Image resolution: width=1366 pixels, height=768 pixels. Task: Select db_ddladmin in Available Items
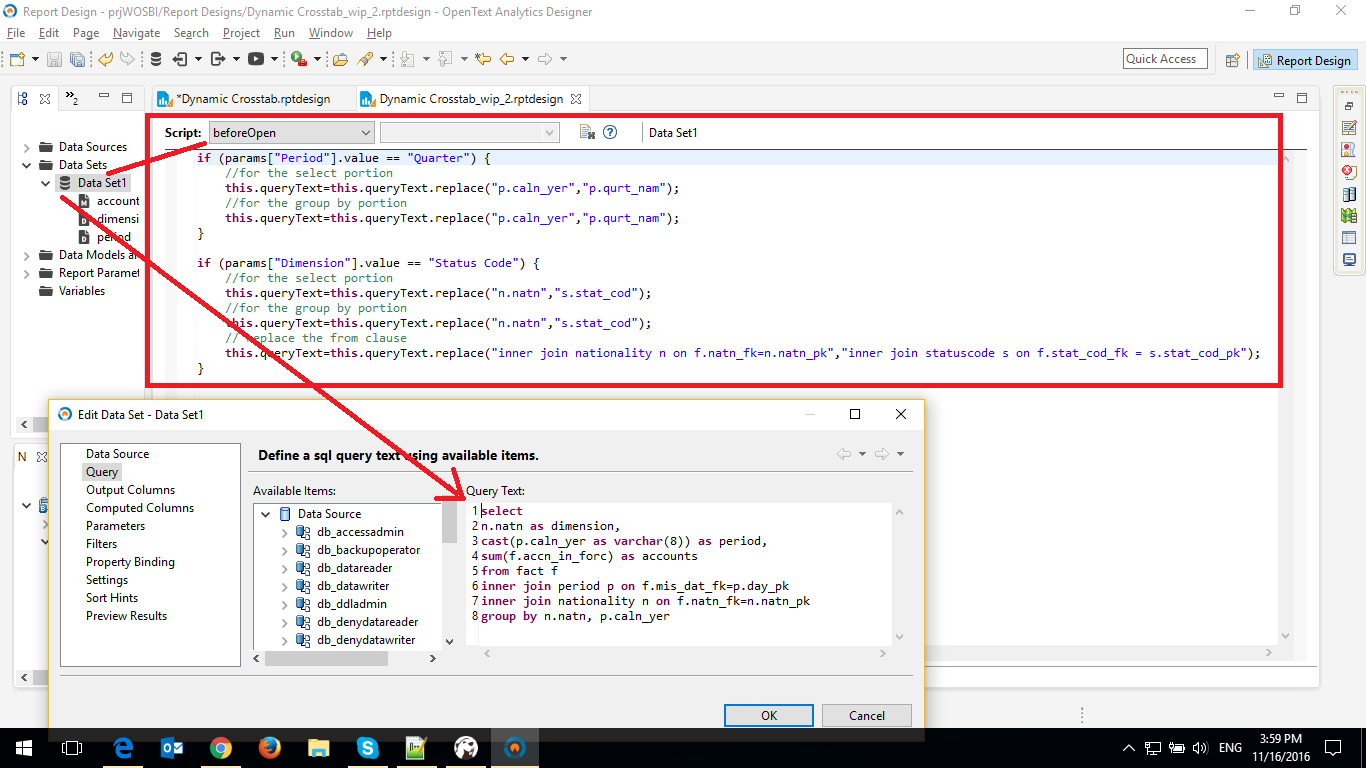pyautogui.click(x=351, y=604)
